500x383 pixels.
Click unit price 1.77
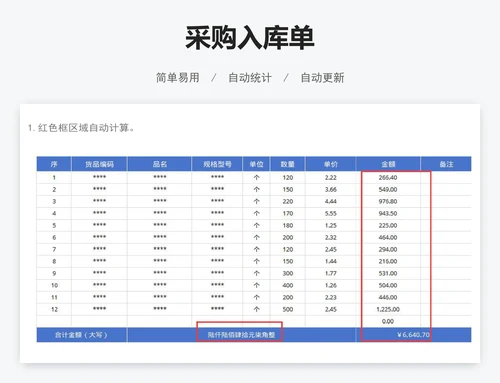point(331,273)
